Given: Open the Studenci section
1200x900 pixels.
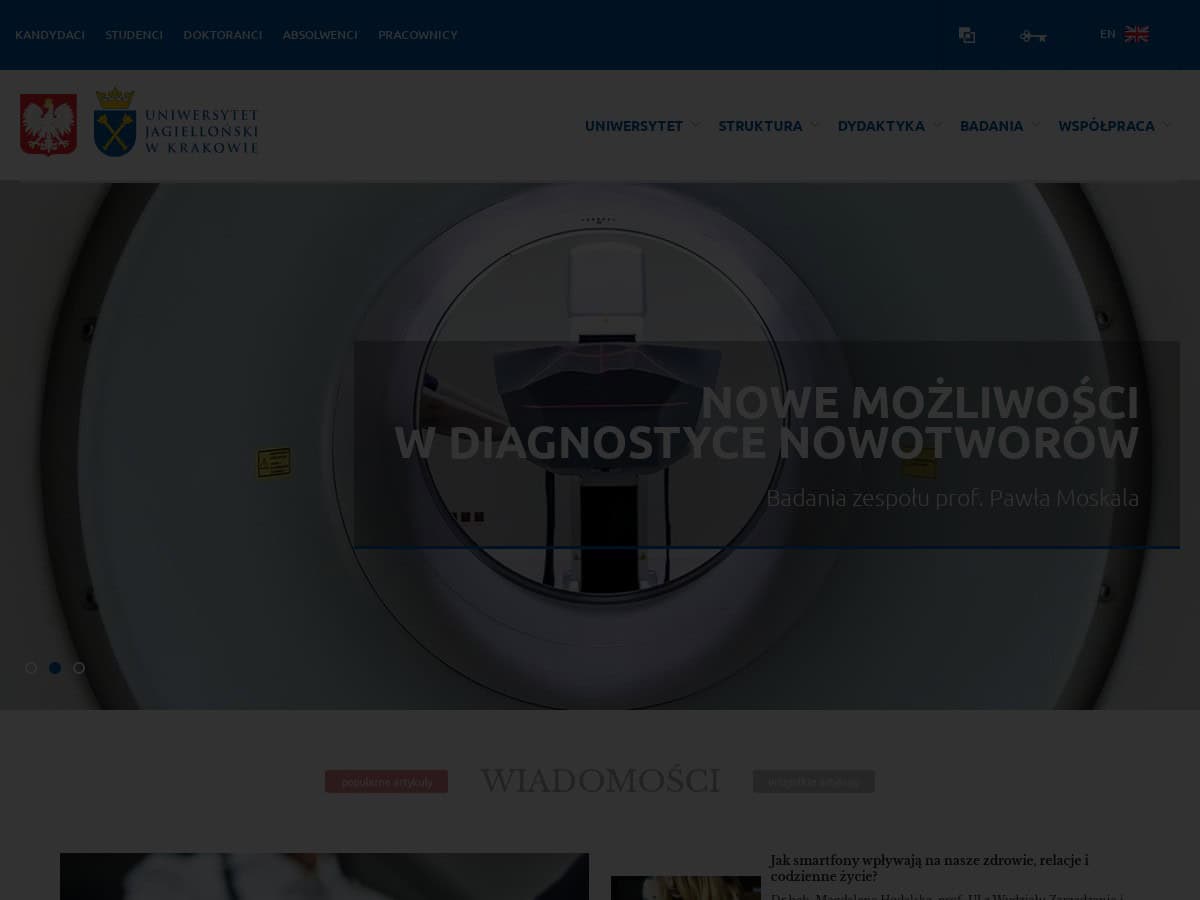Looking at the screenshot, I should pyautogui.click(x=134, y=35).
